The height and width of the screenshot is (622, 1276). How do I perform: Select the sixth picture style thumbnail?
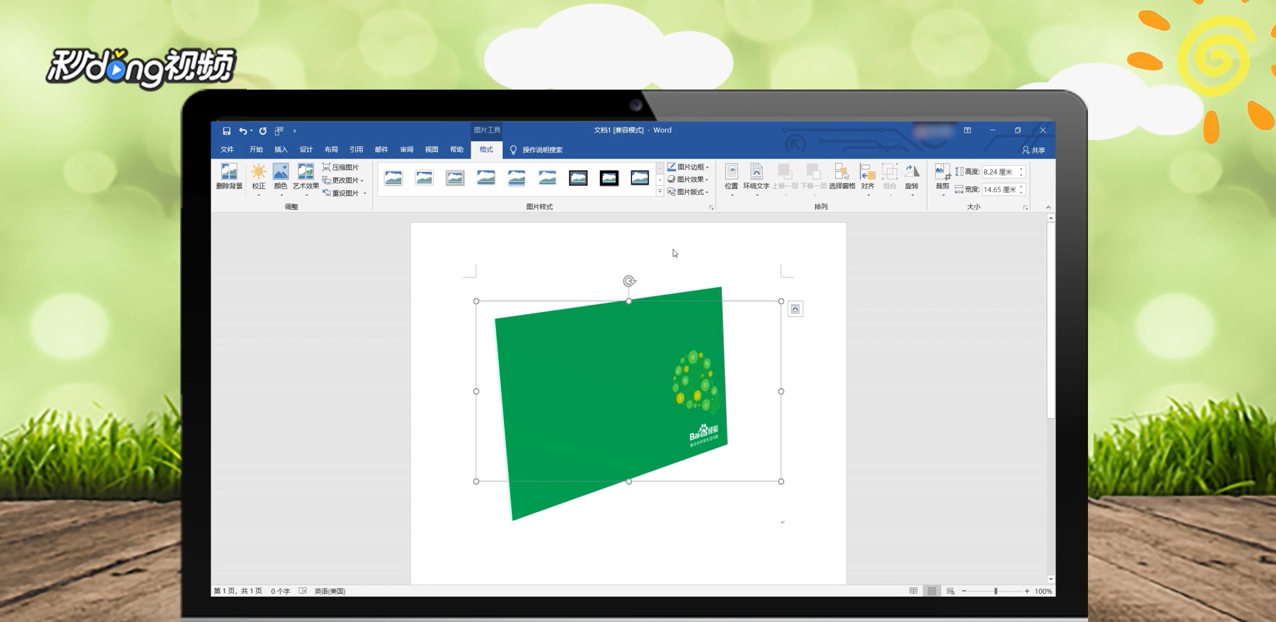[547, 178]
